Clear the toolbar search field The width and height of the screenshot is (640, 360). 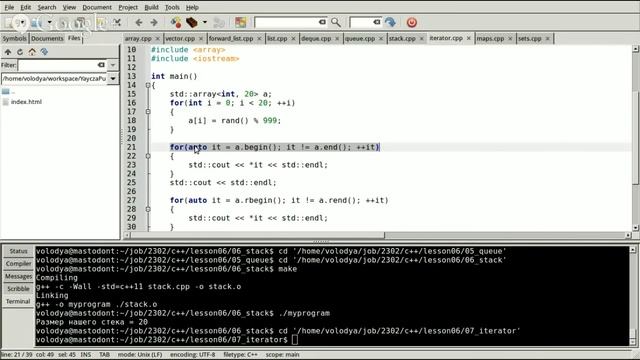[x=322, y=22]
